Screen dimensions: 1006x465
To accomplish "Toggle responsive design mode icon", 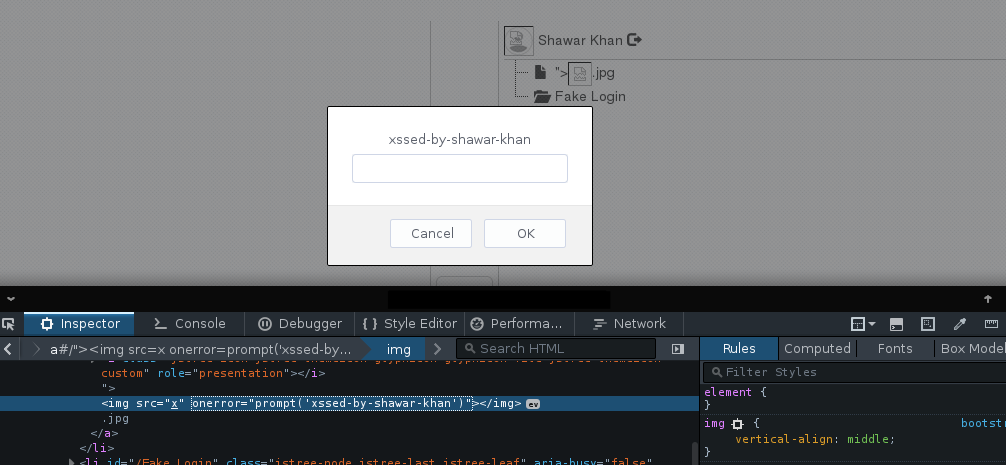I will (x=928, y=324).
